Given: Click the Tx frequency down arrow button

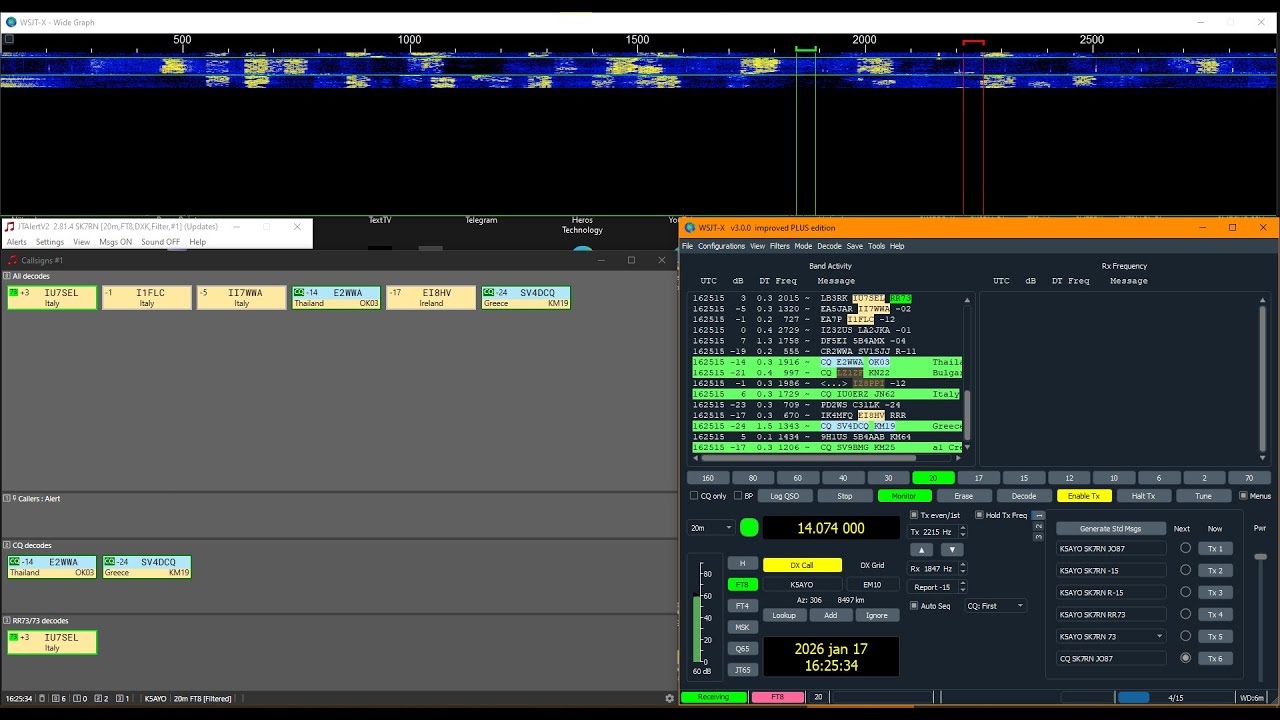Looking at the screenshot, I should point(952,549).
